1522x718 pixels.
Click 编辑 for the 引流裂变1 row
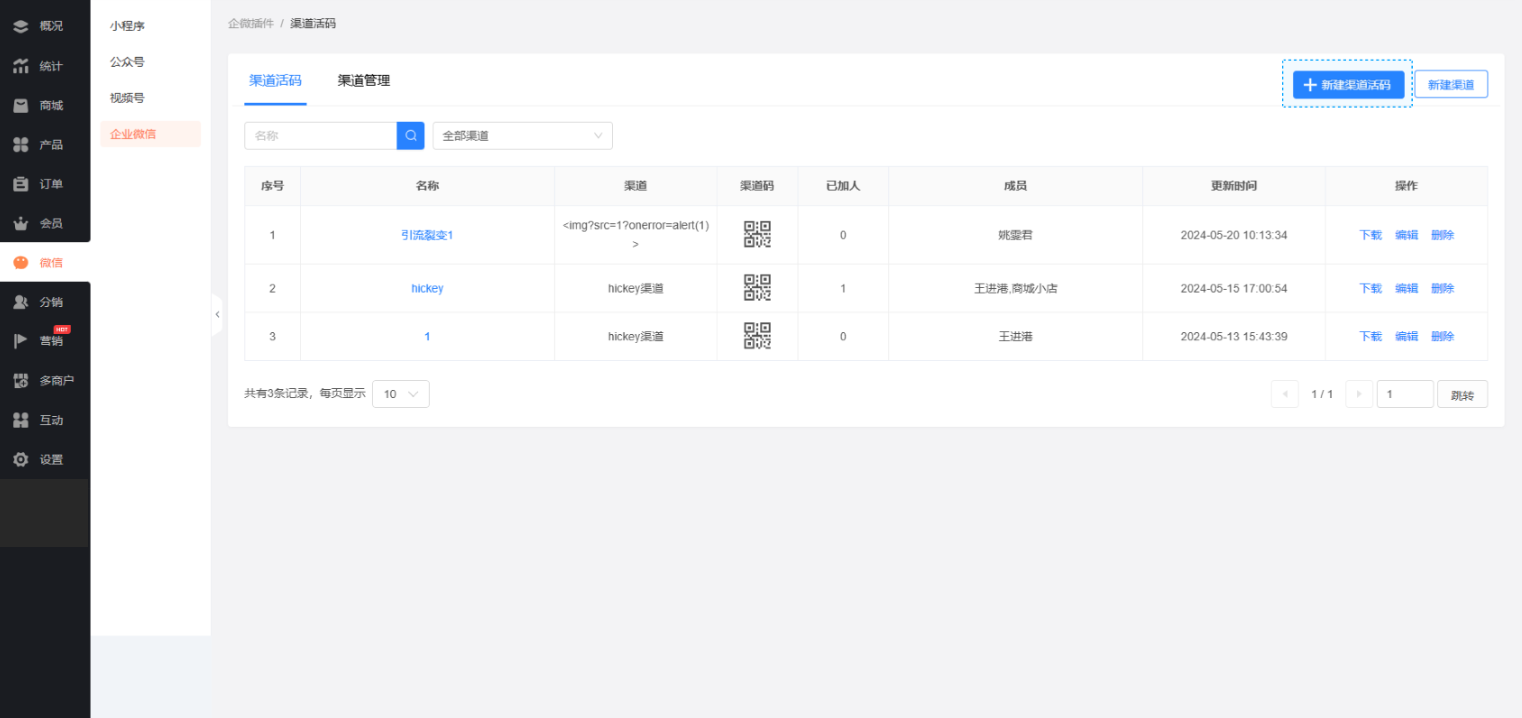point(1406,235)
